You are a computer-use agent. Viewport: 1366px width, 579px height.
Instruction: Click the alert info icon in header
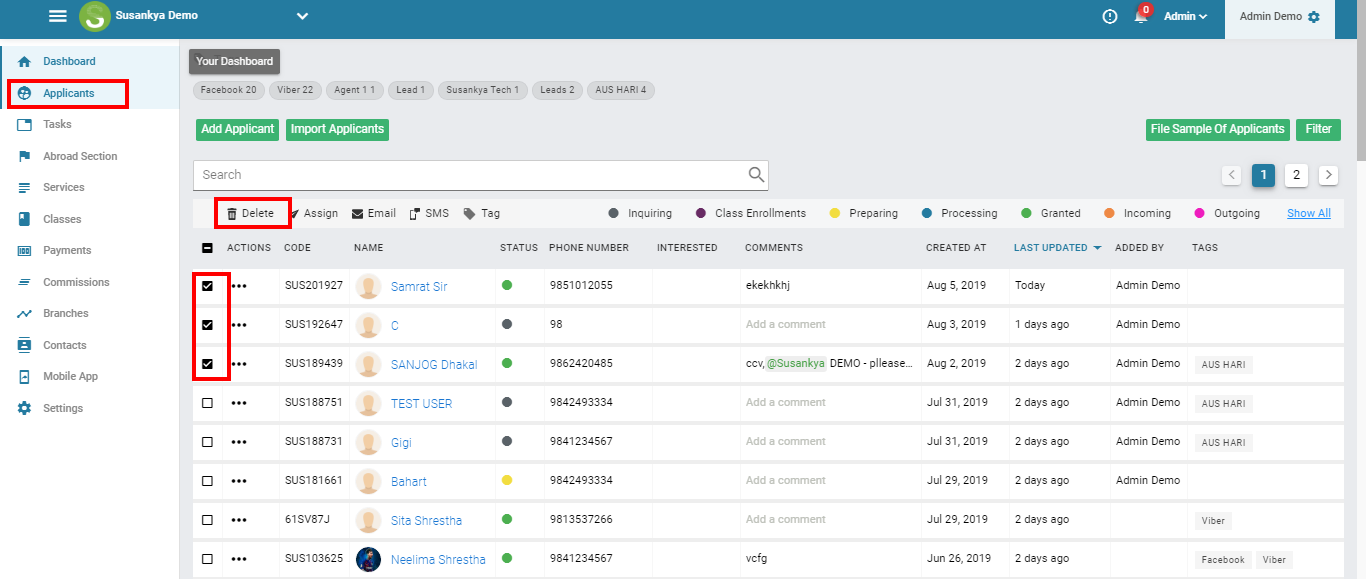(1110, 16)
